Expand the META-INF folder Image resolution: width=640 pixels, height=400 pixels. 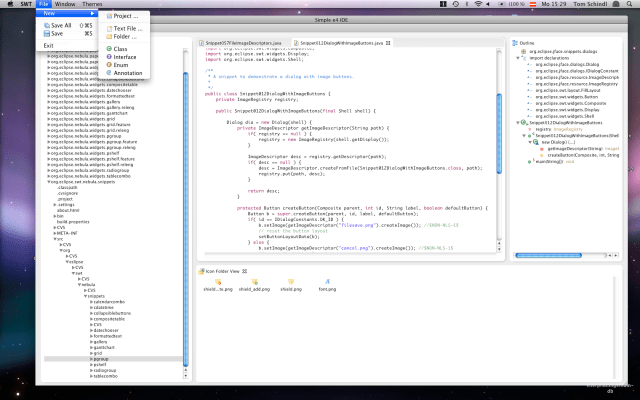(x=53, y=235)
